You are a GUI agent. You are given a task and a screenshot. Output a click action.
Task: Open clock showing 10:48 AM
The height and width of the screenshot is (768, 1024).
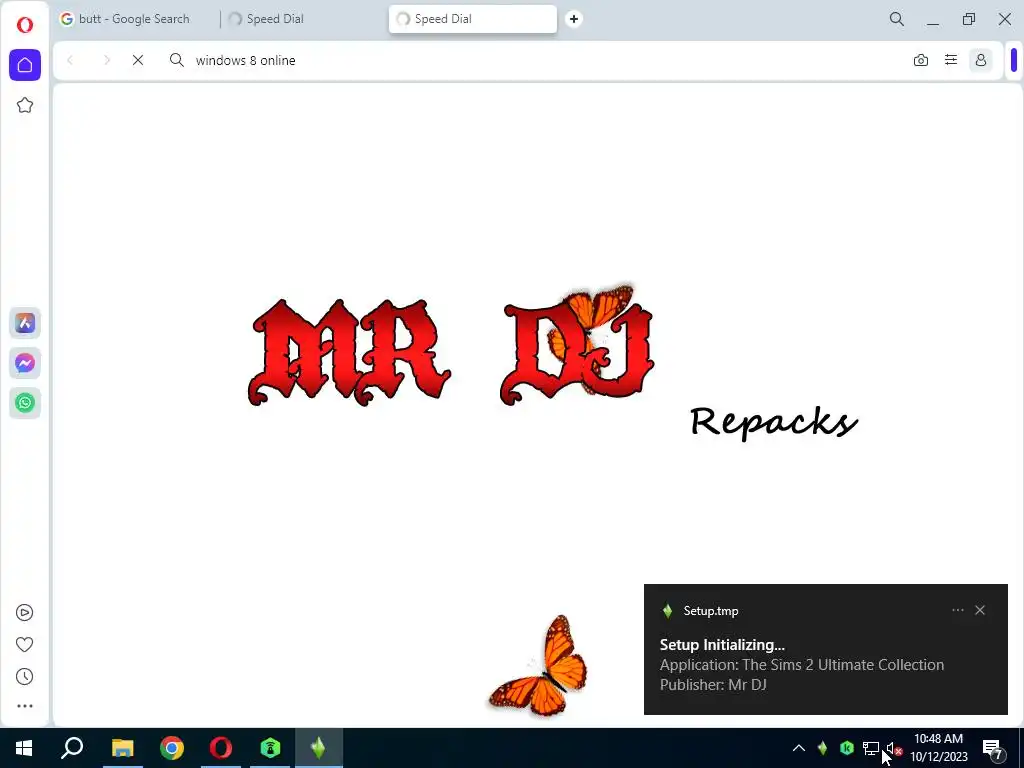pos(938,748)
